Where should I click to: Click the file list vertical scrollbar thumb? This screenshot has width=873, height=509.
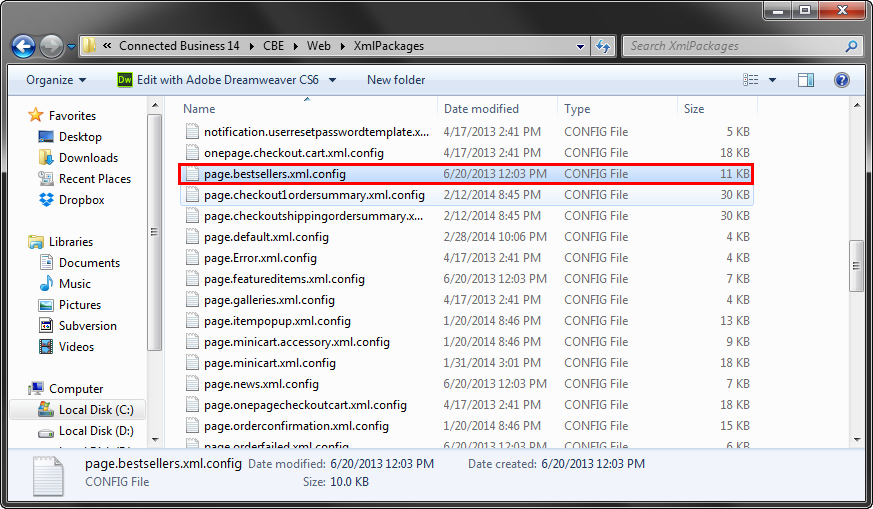[856, 267]
